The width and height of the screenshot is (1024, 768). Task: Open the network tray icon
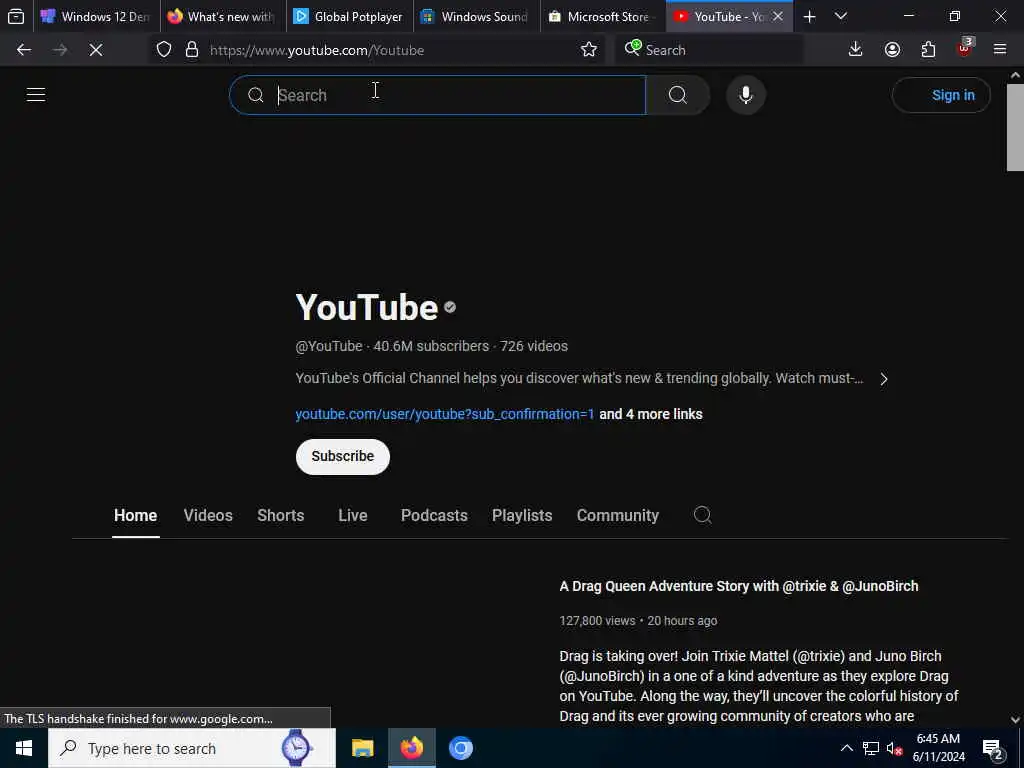[x=871, y=748]
